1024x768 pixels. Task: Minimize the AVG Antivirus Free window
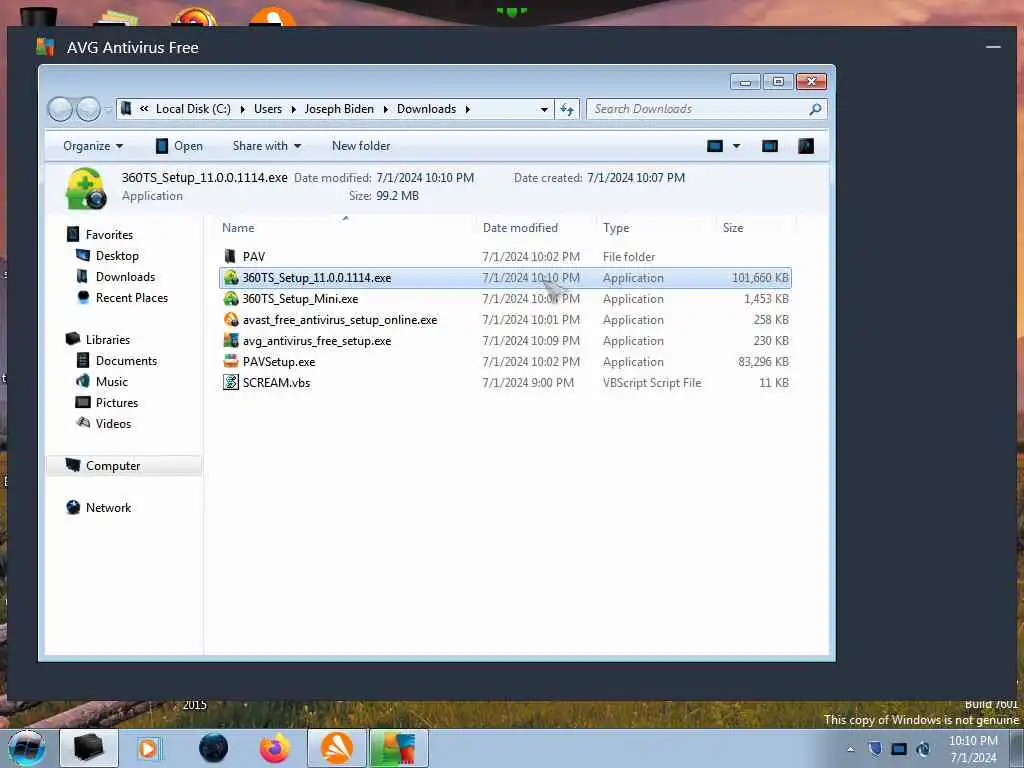[x=993, y=47]
